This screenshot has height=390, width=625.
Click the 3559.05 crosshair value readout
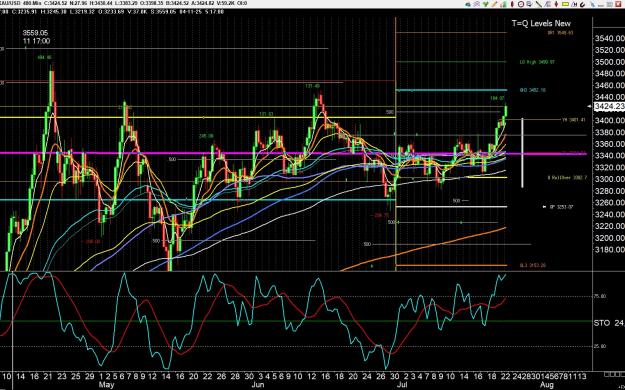[x=35, y=33]
